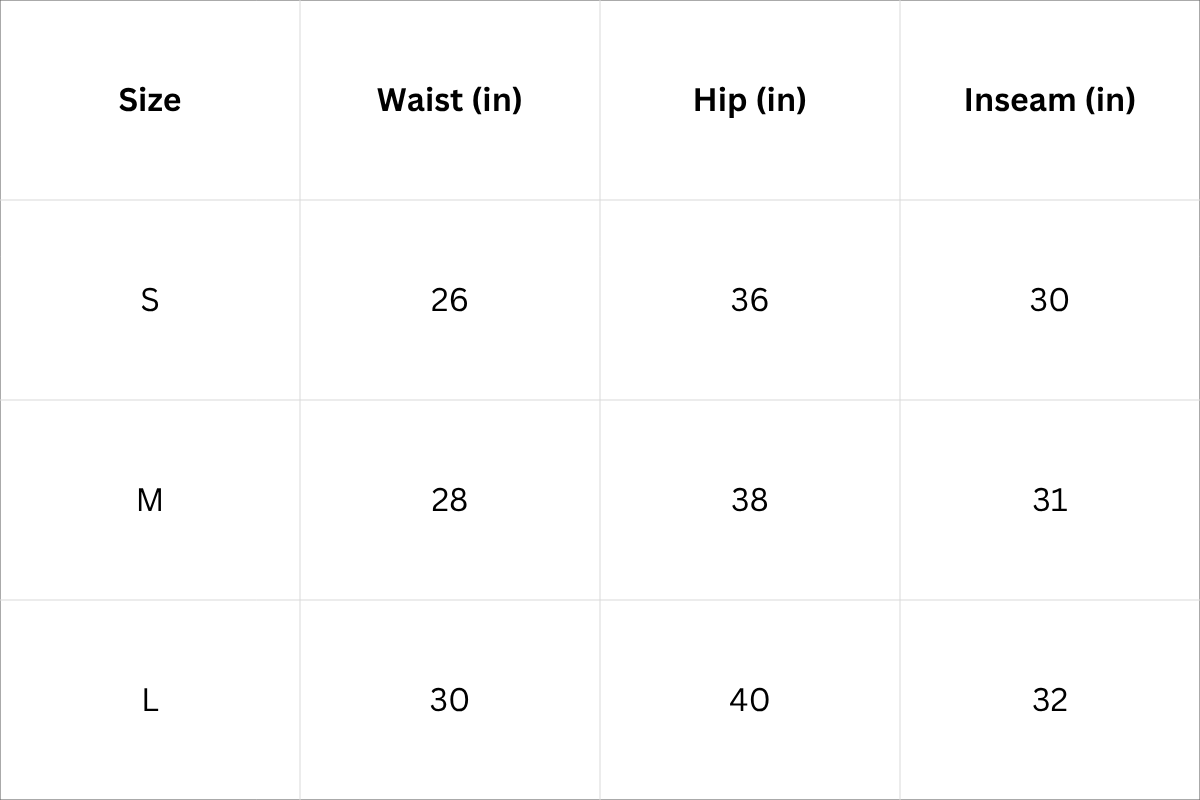Select the S size row label
1200x800 pixels.
pyautogui.click(x=150, y=300)
